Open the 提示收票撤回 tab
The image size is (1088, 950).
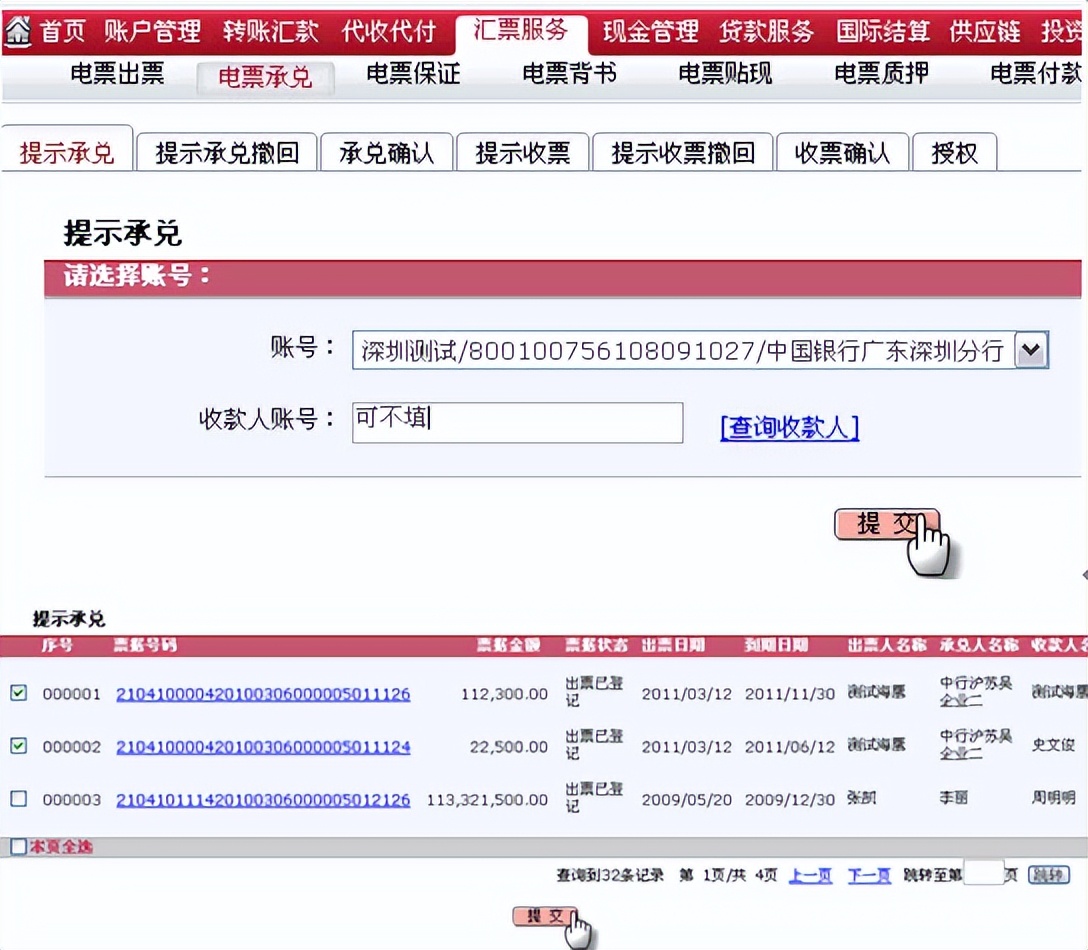682,150
